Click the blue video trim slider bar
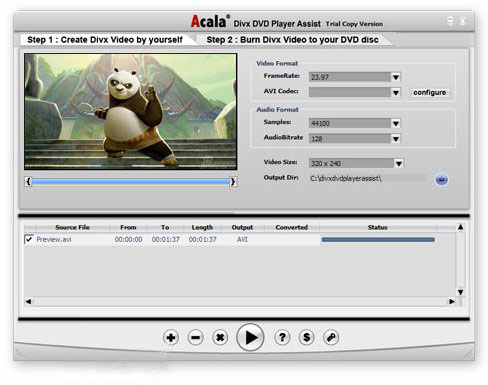 click(131, 182)
